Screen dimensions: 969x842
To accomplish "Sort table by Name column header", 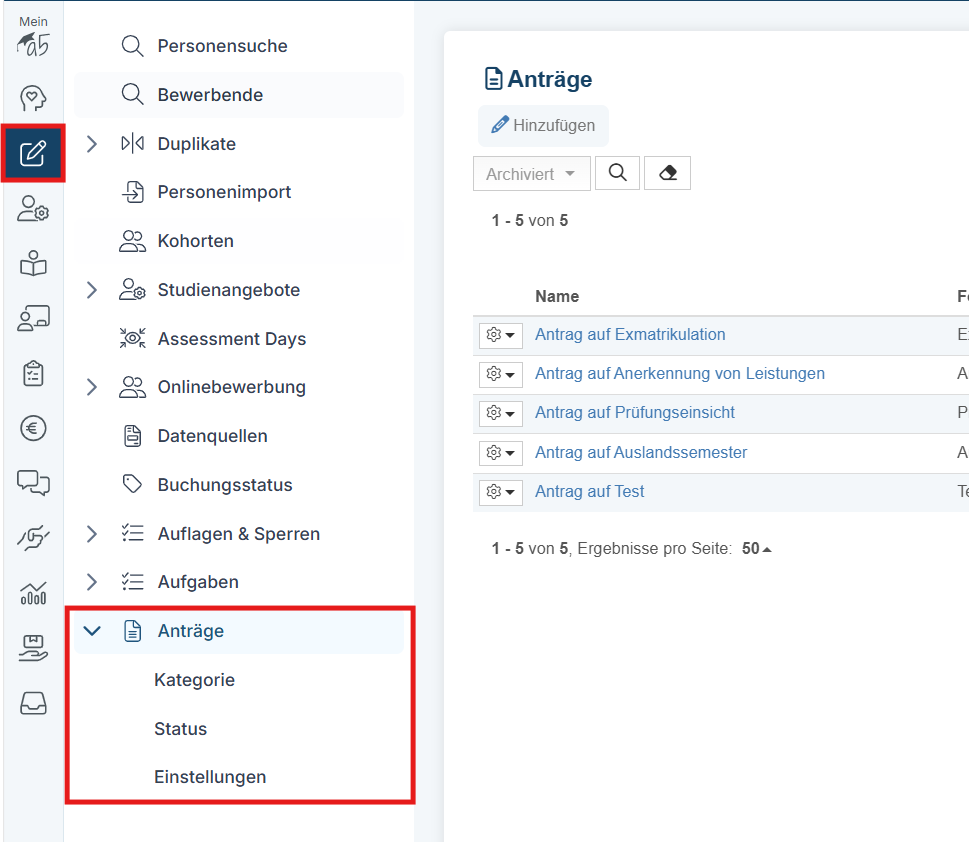I will tap(557, 296).
